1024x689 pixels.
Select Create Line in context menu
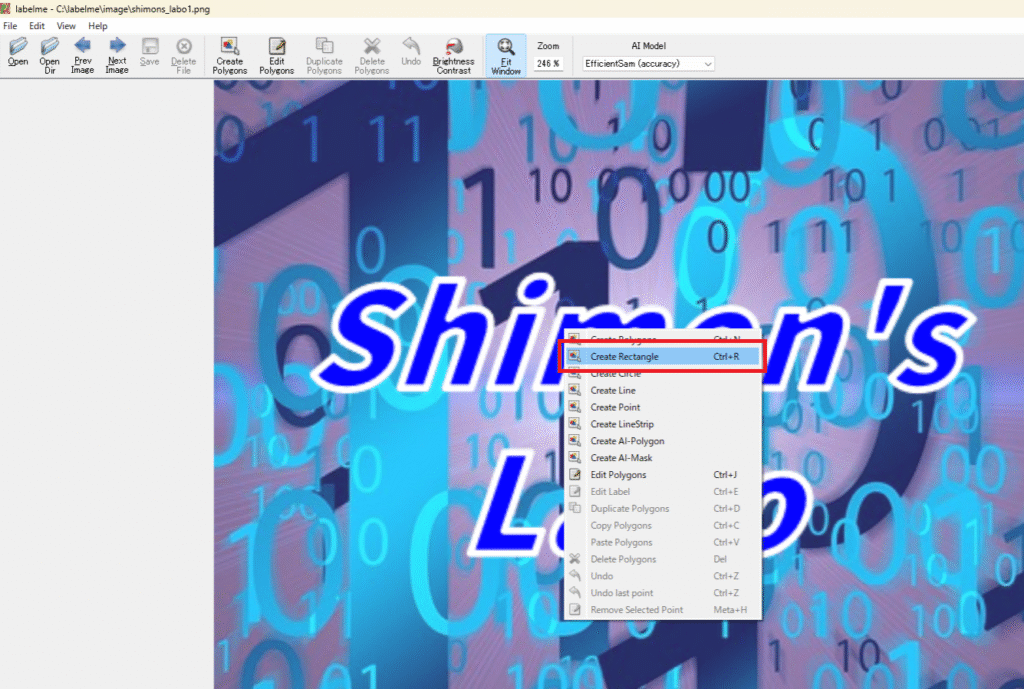pos(612,391)
